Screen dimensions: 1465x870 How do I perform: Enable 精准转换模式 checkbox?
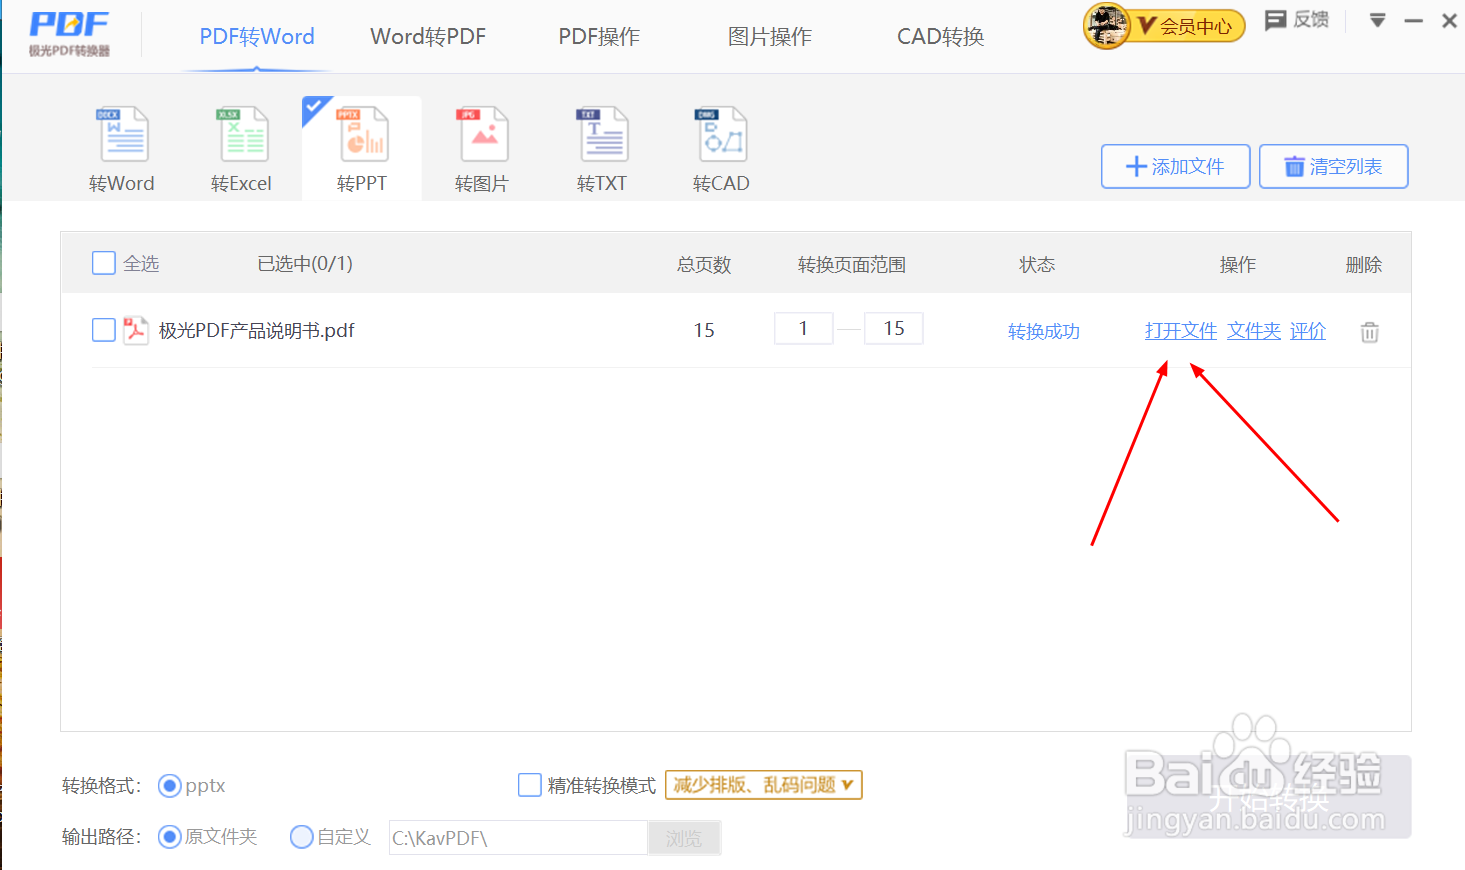[530, 785]
